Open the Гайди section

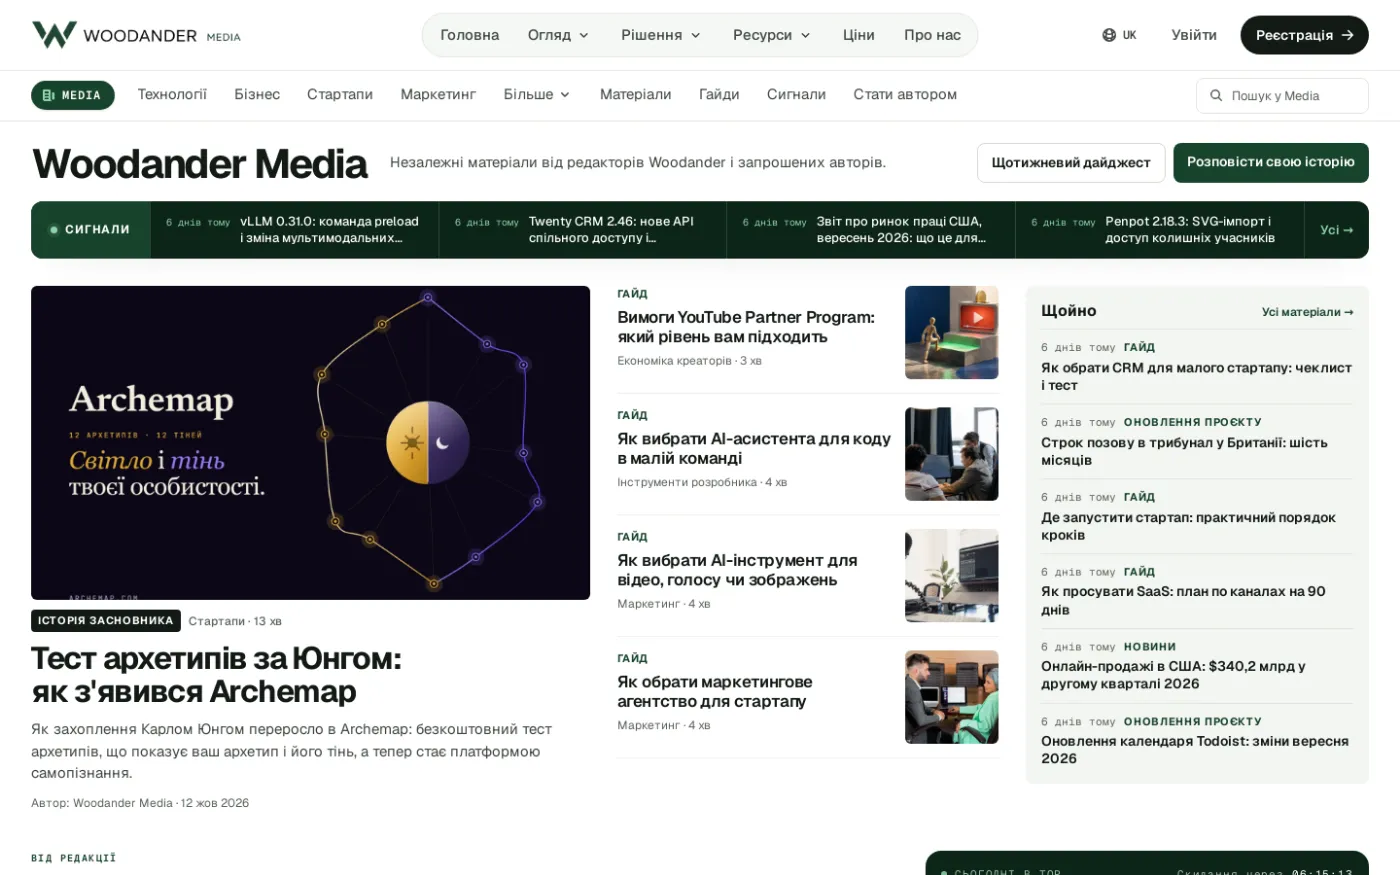[x=719, y=94]
